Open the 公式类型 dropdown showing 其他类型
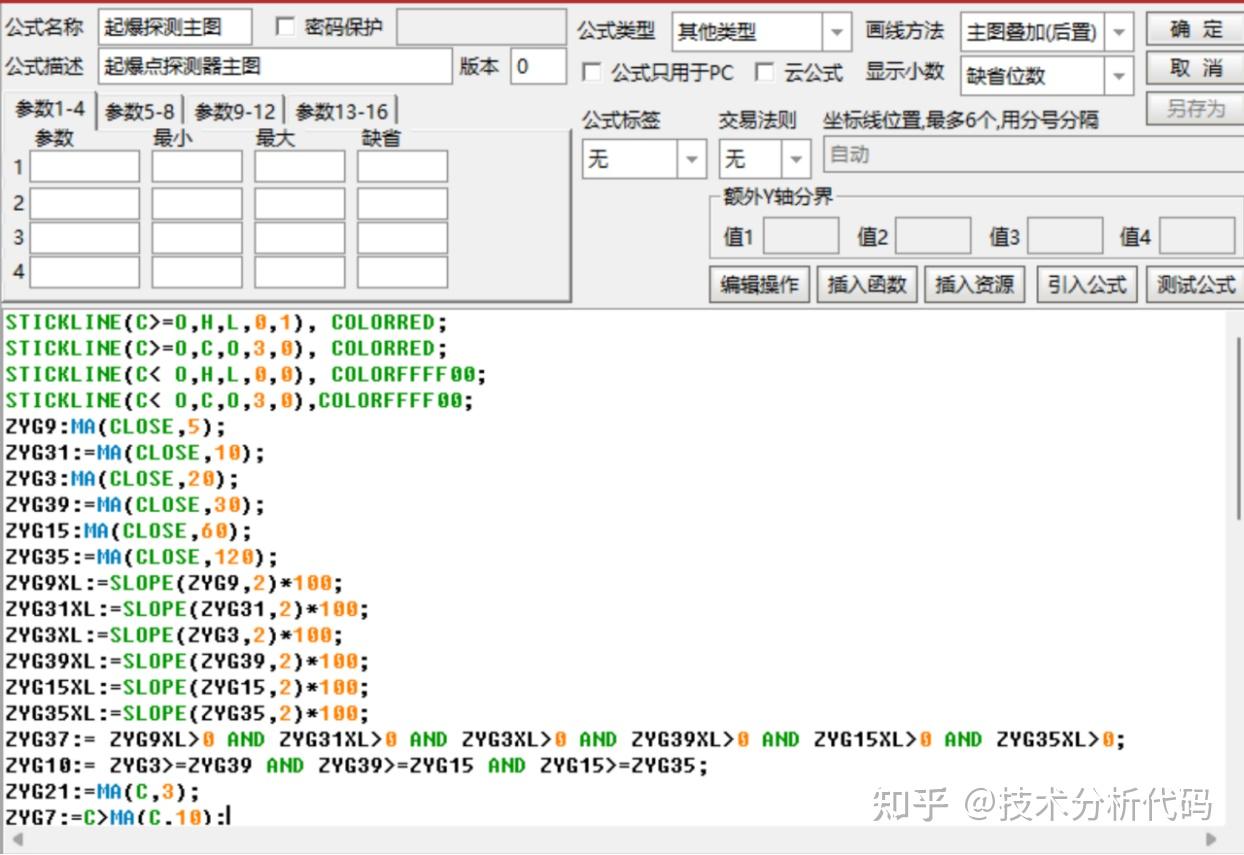1244x855 pixels. point(761,32)
